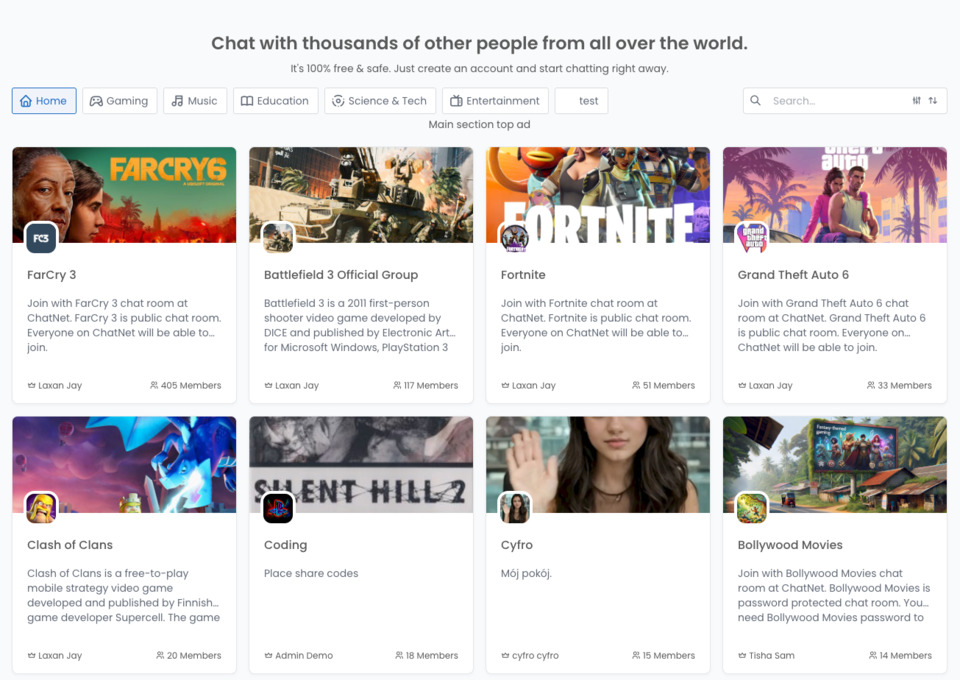This screenshot has height=680, width=960.
Task: Open the filter sliders icon in search bar
Action: tap(917, 101)
